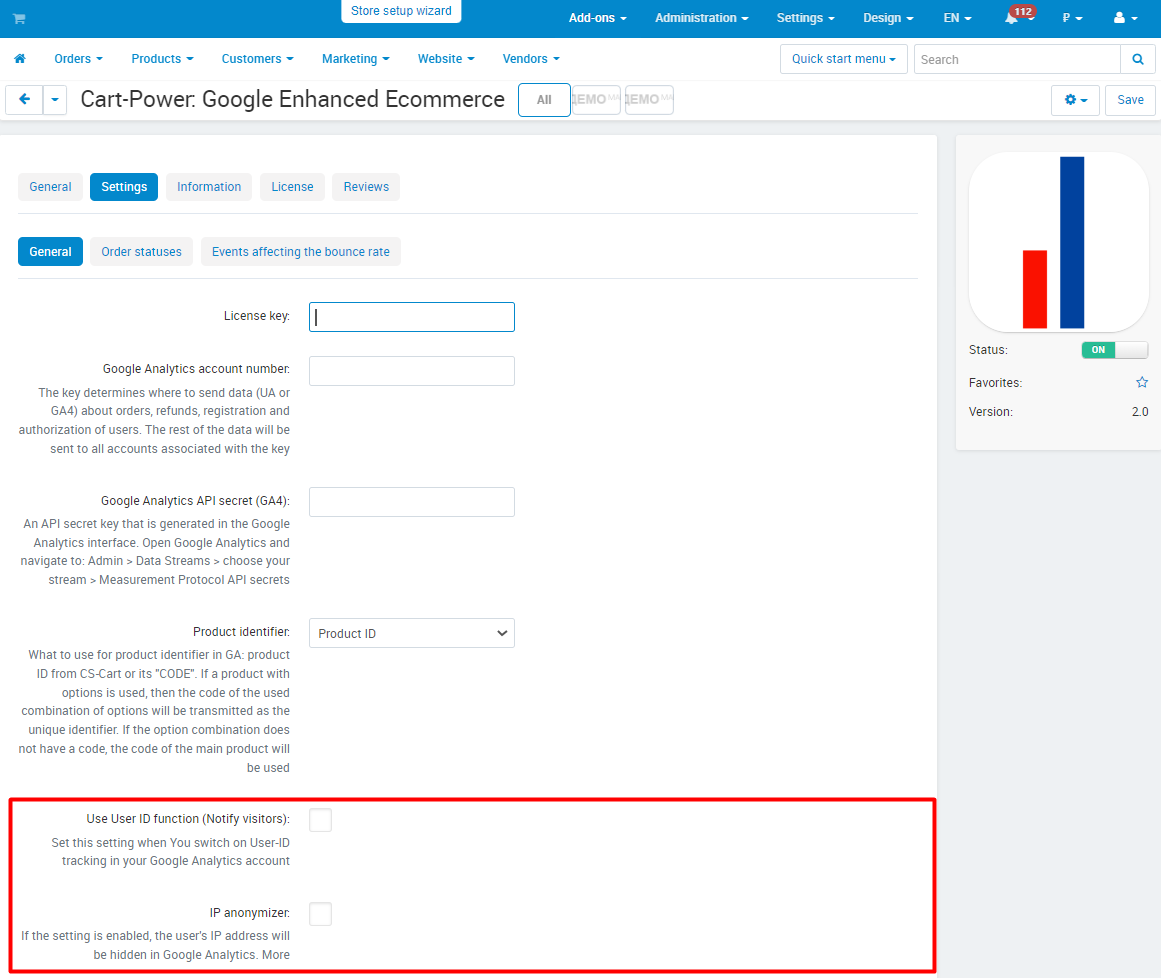Switch to the License tab
Screen dimensions: 1161x978
pyautogui.click(x=292, y=187)
